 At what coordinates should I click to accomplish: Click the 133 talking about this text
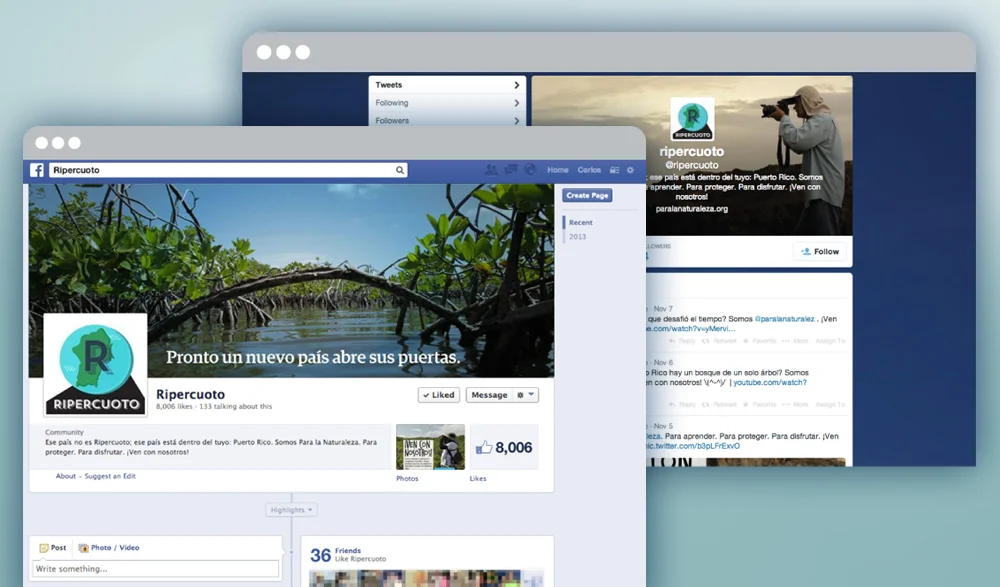pos(235,406)
